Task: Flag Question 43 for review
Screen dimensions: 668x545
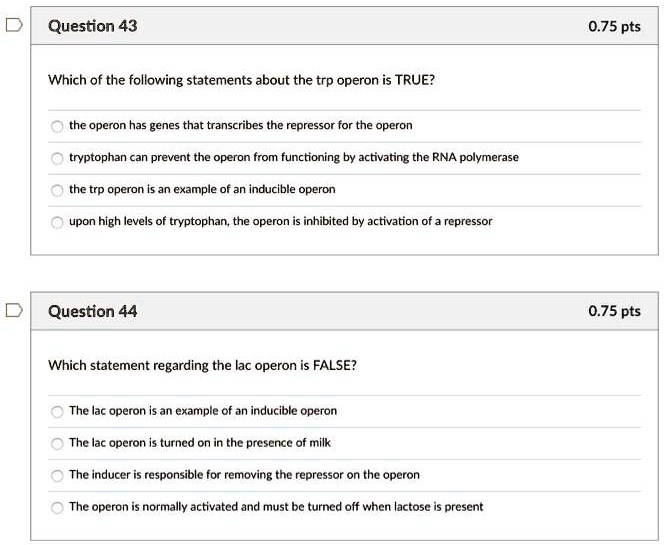Action: tap(11, 26)
